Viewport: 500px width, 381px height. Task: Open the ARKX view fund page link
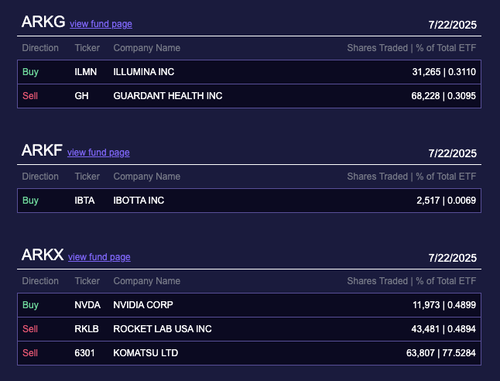click(99, 257)
